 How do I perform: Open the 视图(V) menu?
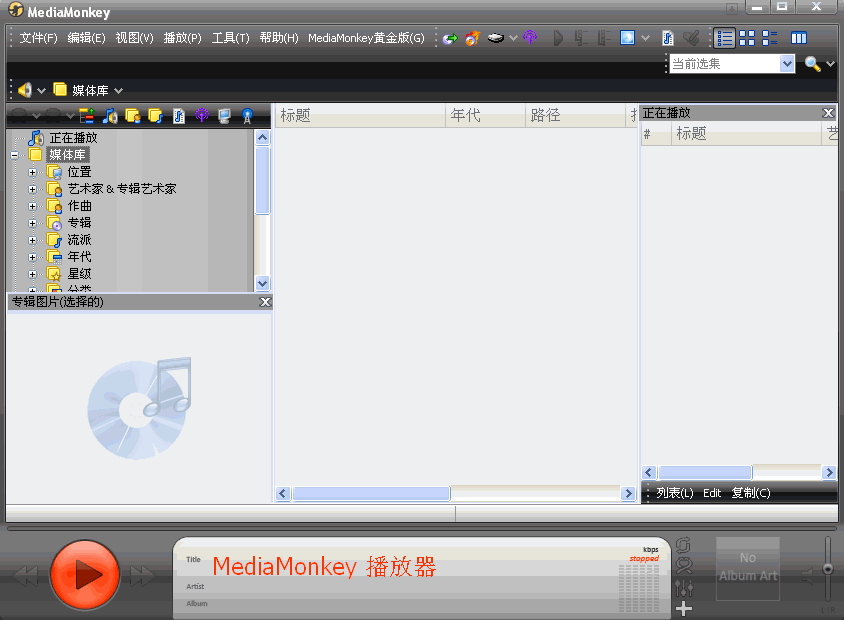(x=135, y=38)
